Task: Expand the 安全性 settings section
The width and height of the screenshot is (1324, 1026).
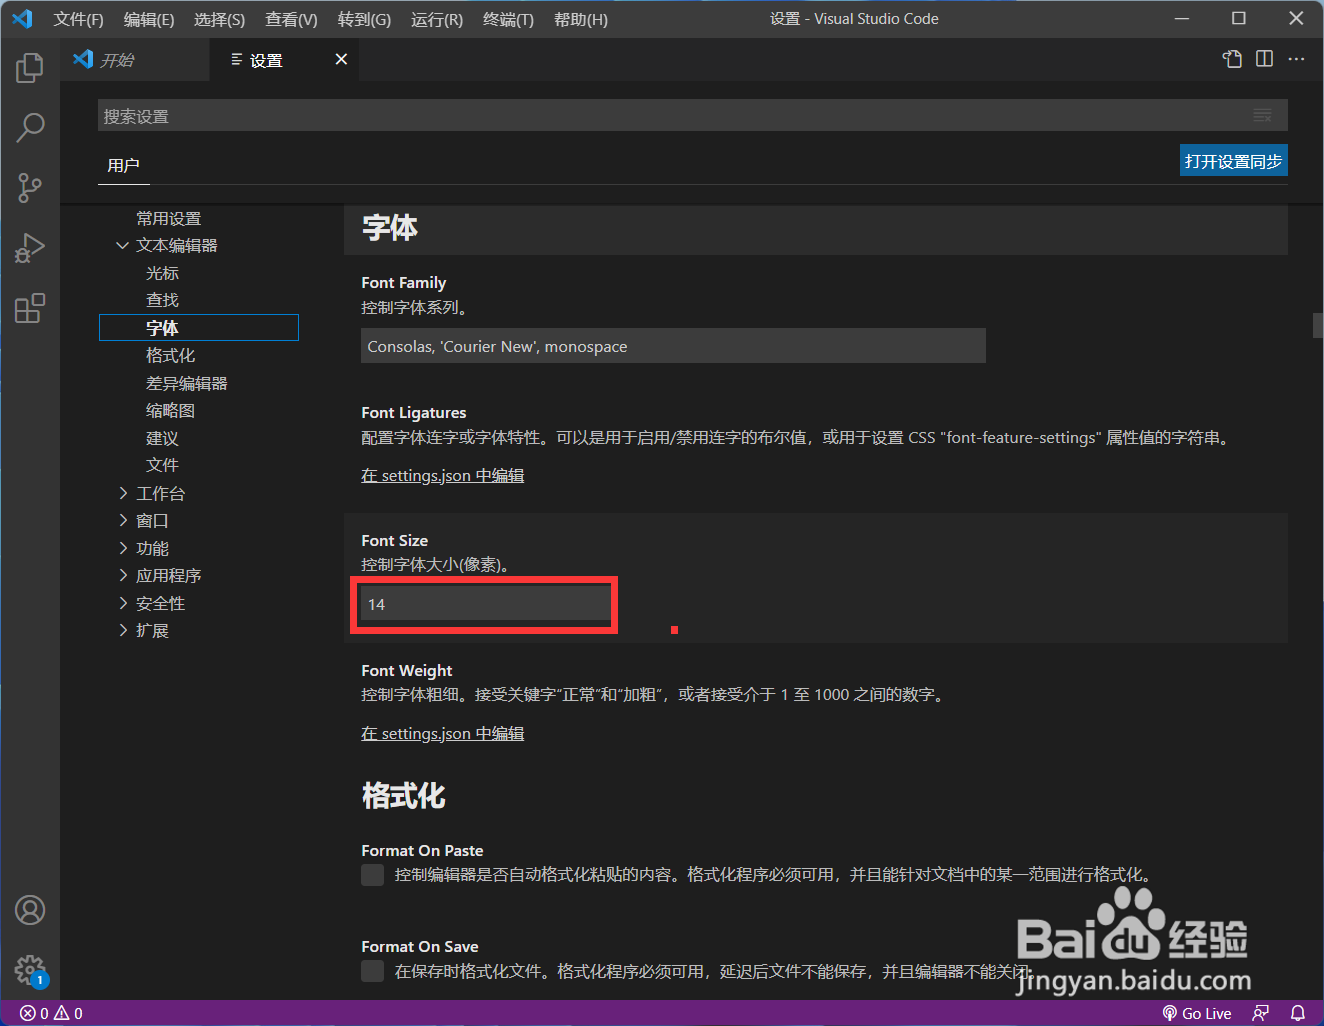Action: tap(123, 603)
